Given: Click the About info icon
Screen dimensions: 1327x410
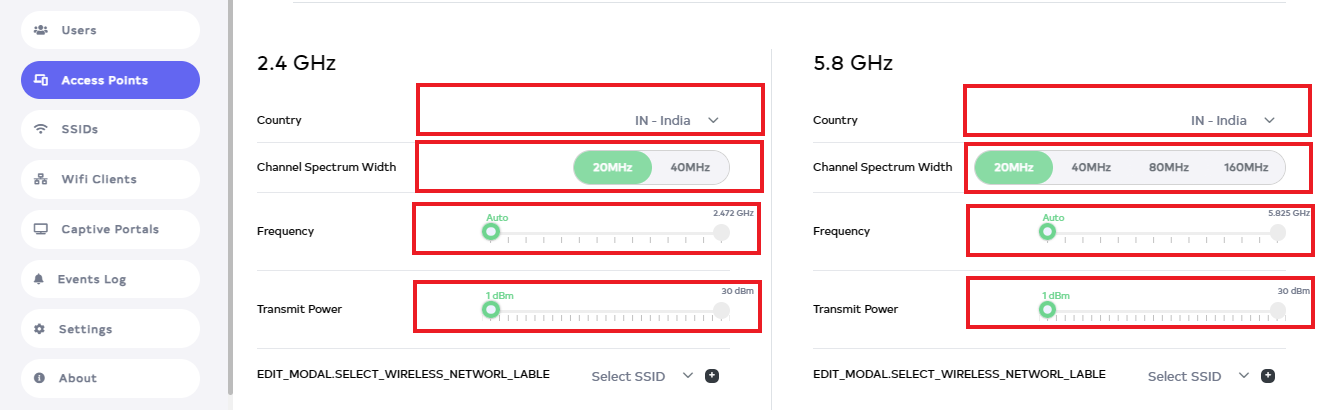Looking at the screenshot, I should (x=39, y=378).
